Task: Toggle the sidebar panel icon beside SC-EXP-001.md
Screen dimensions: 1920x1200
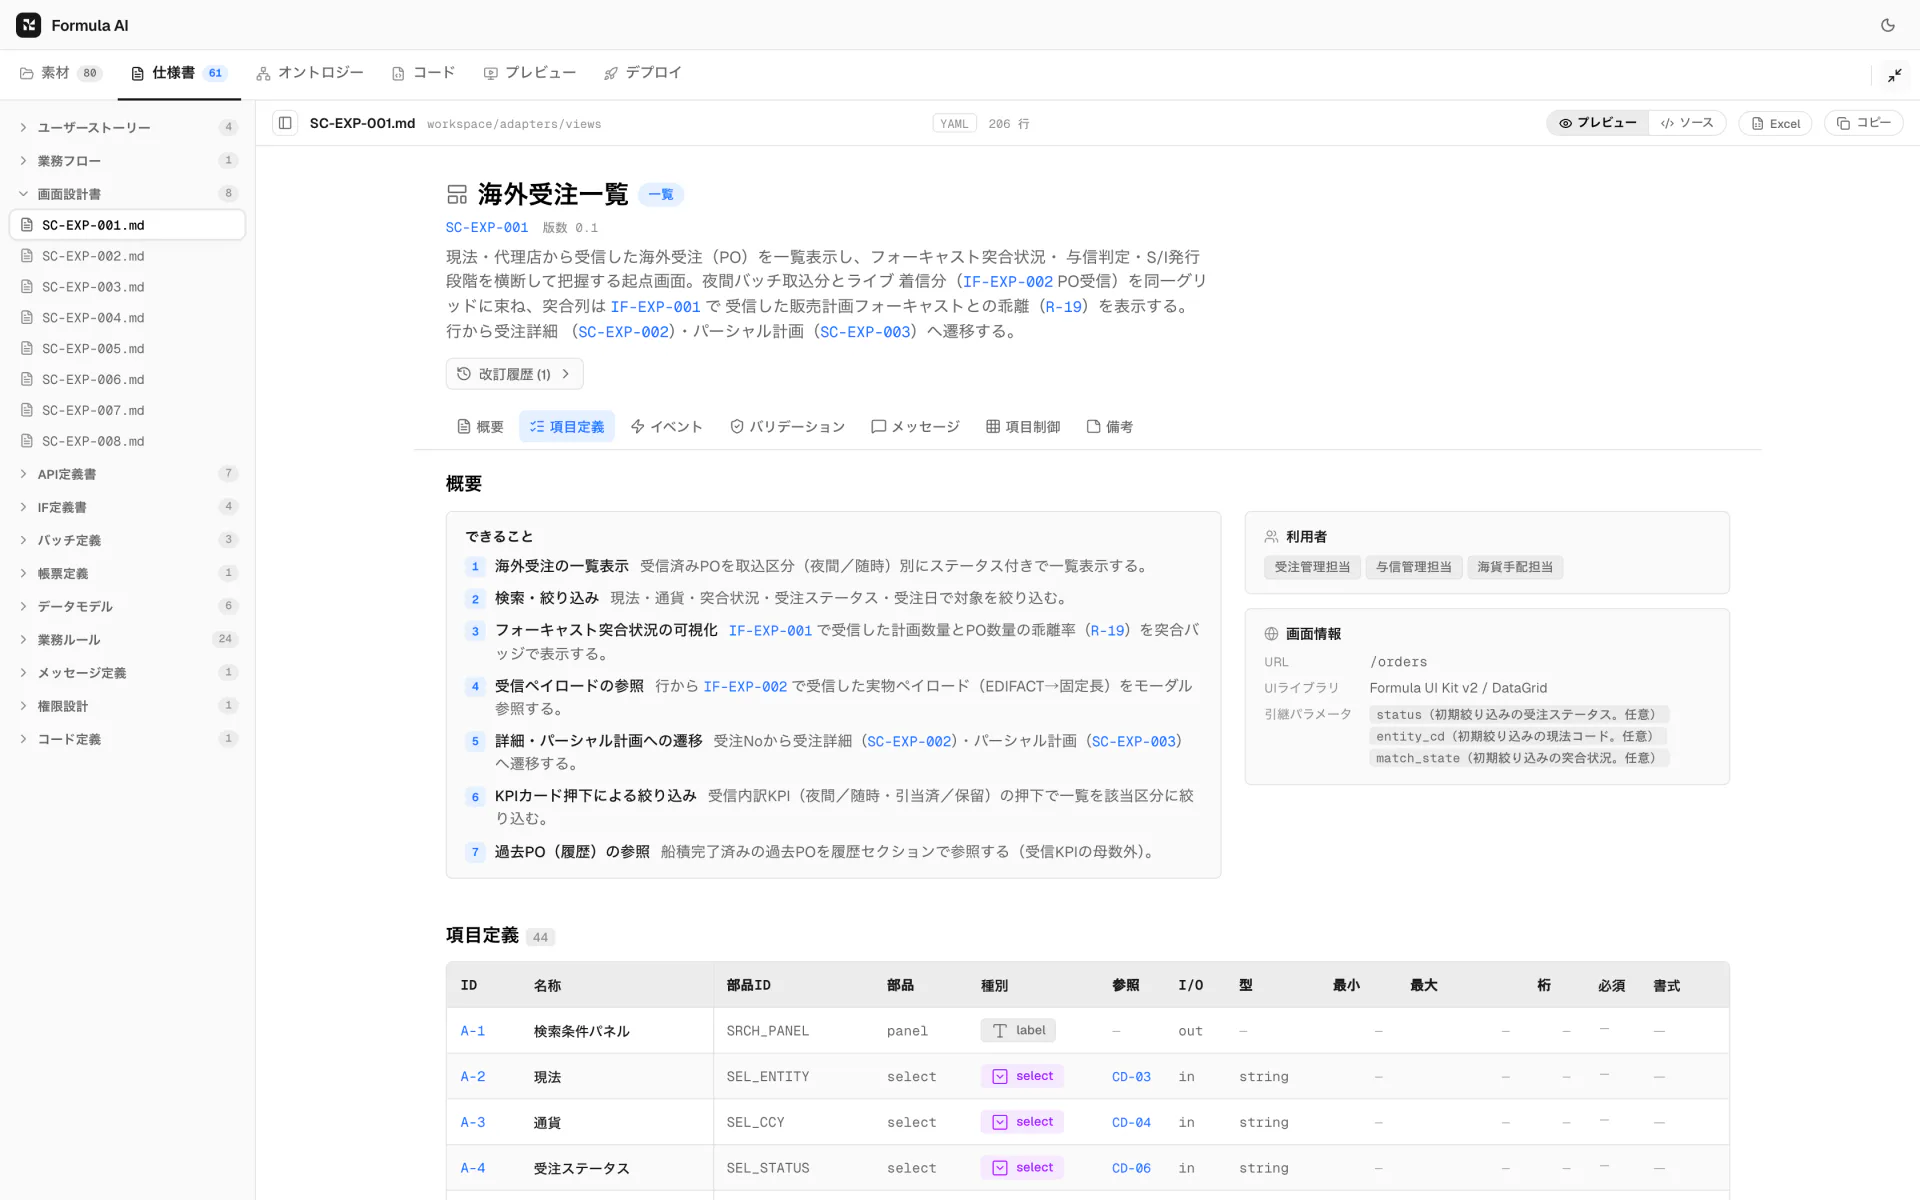Action: (x=285, y=123)
